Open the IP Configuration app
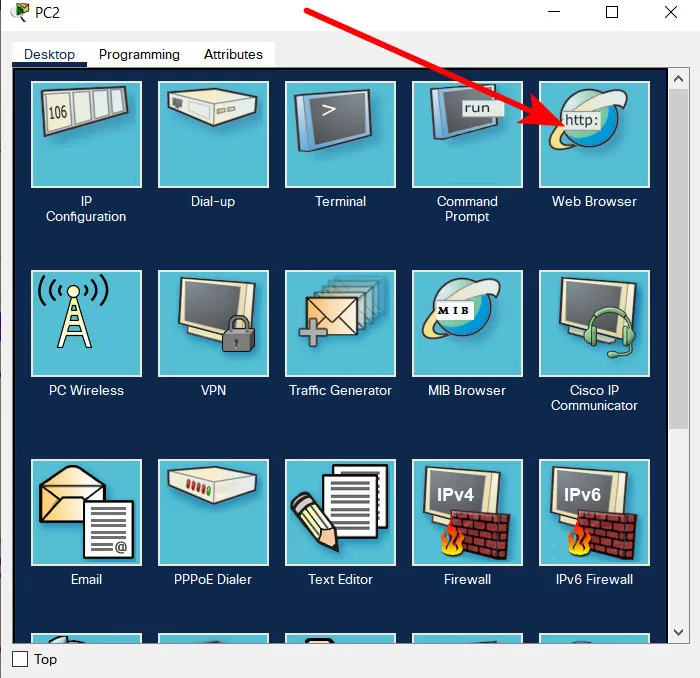700x678 pixels. coord(86,134)
